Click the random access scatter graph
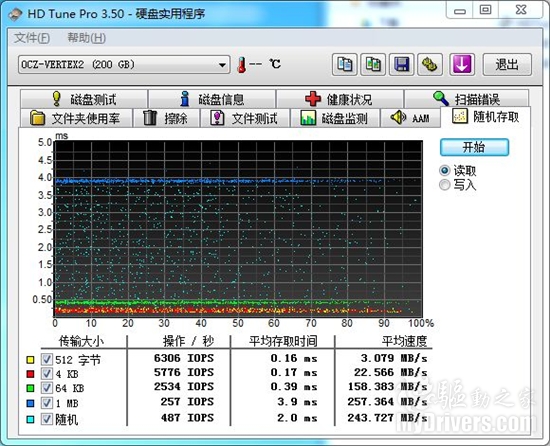 tap(239, 229)
